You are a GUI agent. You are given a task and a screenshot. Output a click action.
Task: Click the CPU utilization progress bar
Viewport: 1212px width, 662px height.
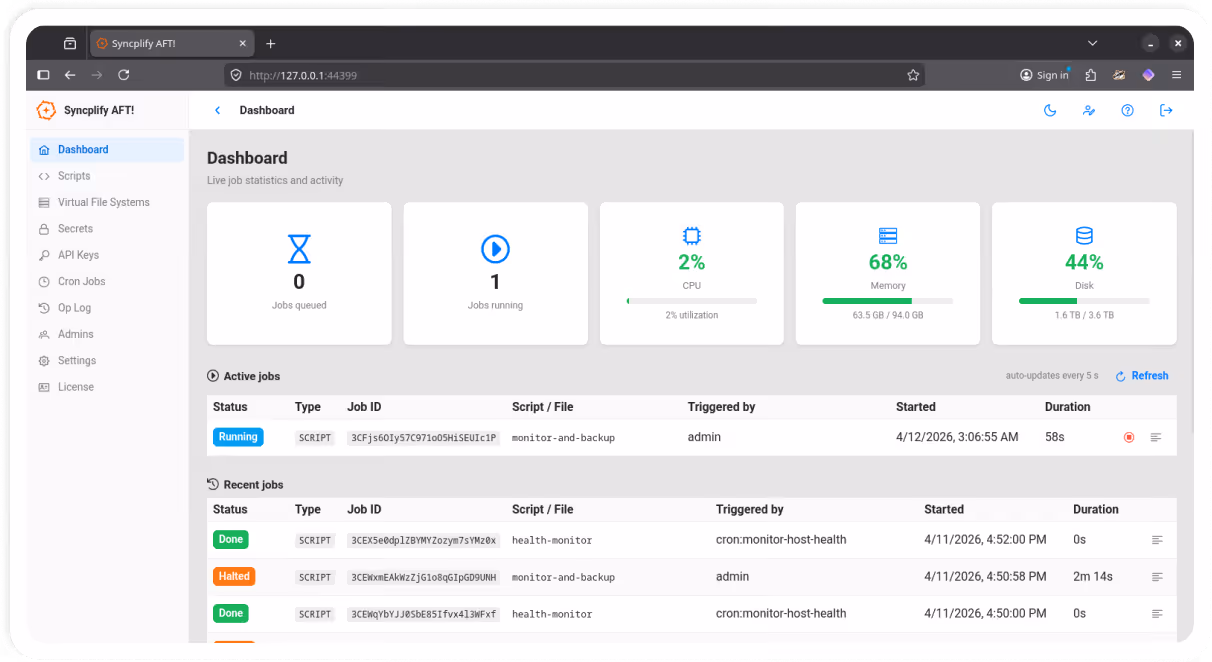click(692, 300)
